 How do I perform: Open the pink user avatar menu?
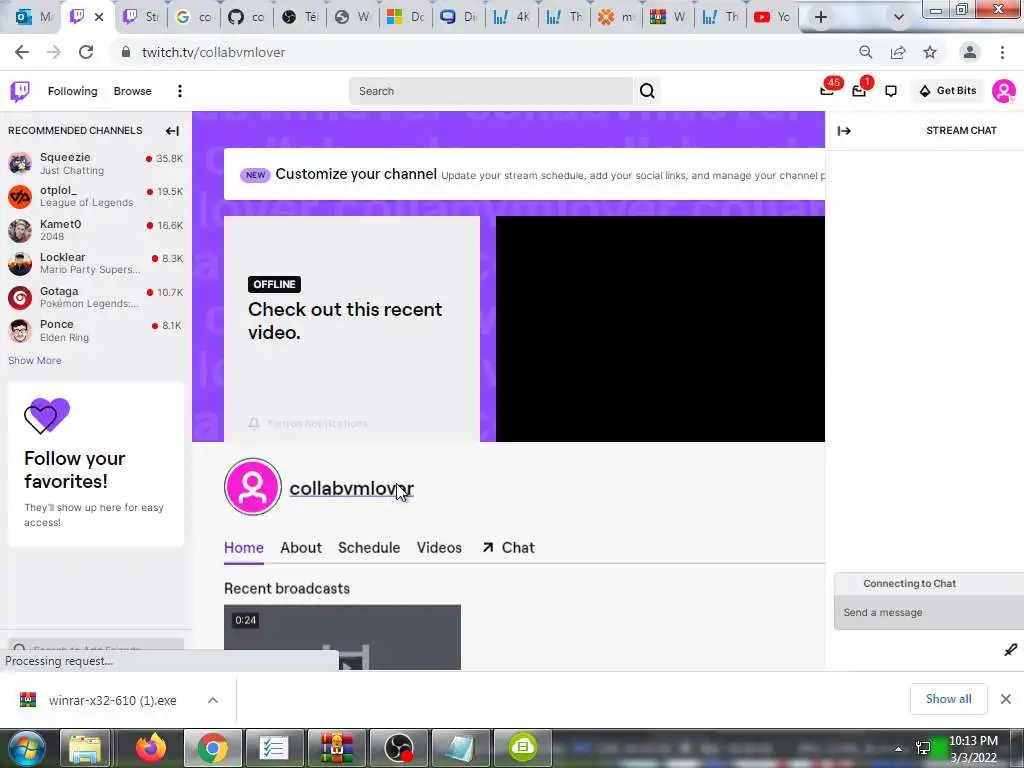pyautogui.click(x=1003, y=91)
